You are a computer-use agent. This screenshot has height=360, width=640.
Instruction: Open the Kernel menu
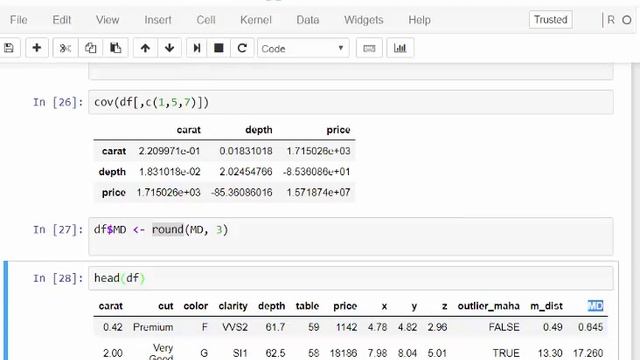click(x=256, y=20)
